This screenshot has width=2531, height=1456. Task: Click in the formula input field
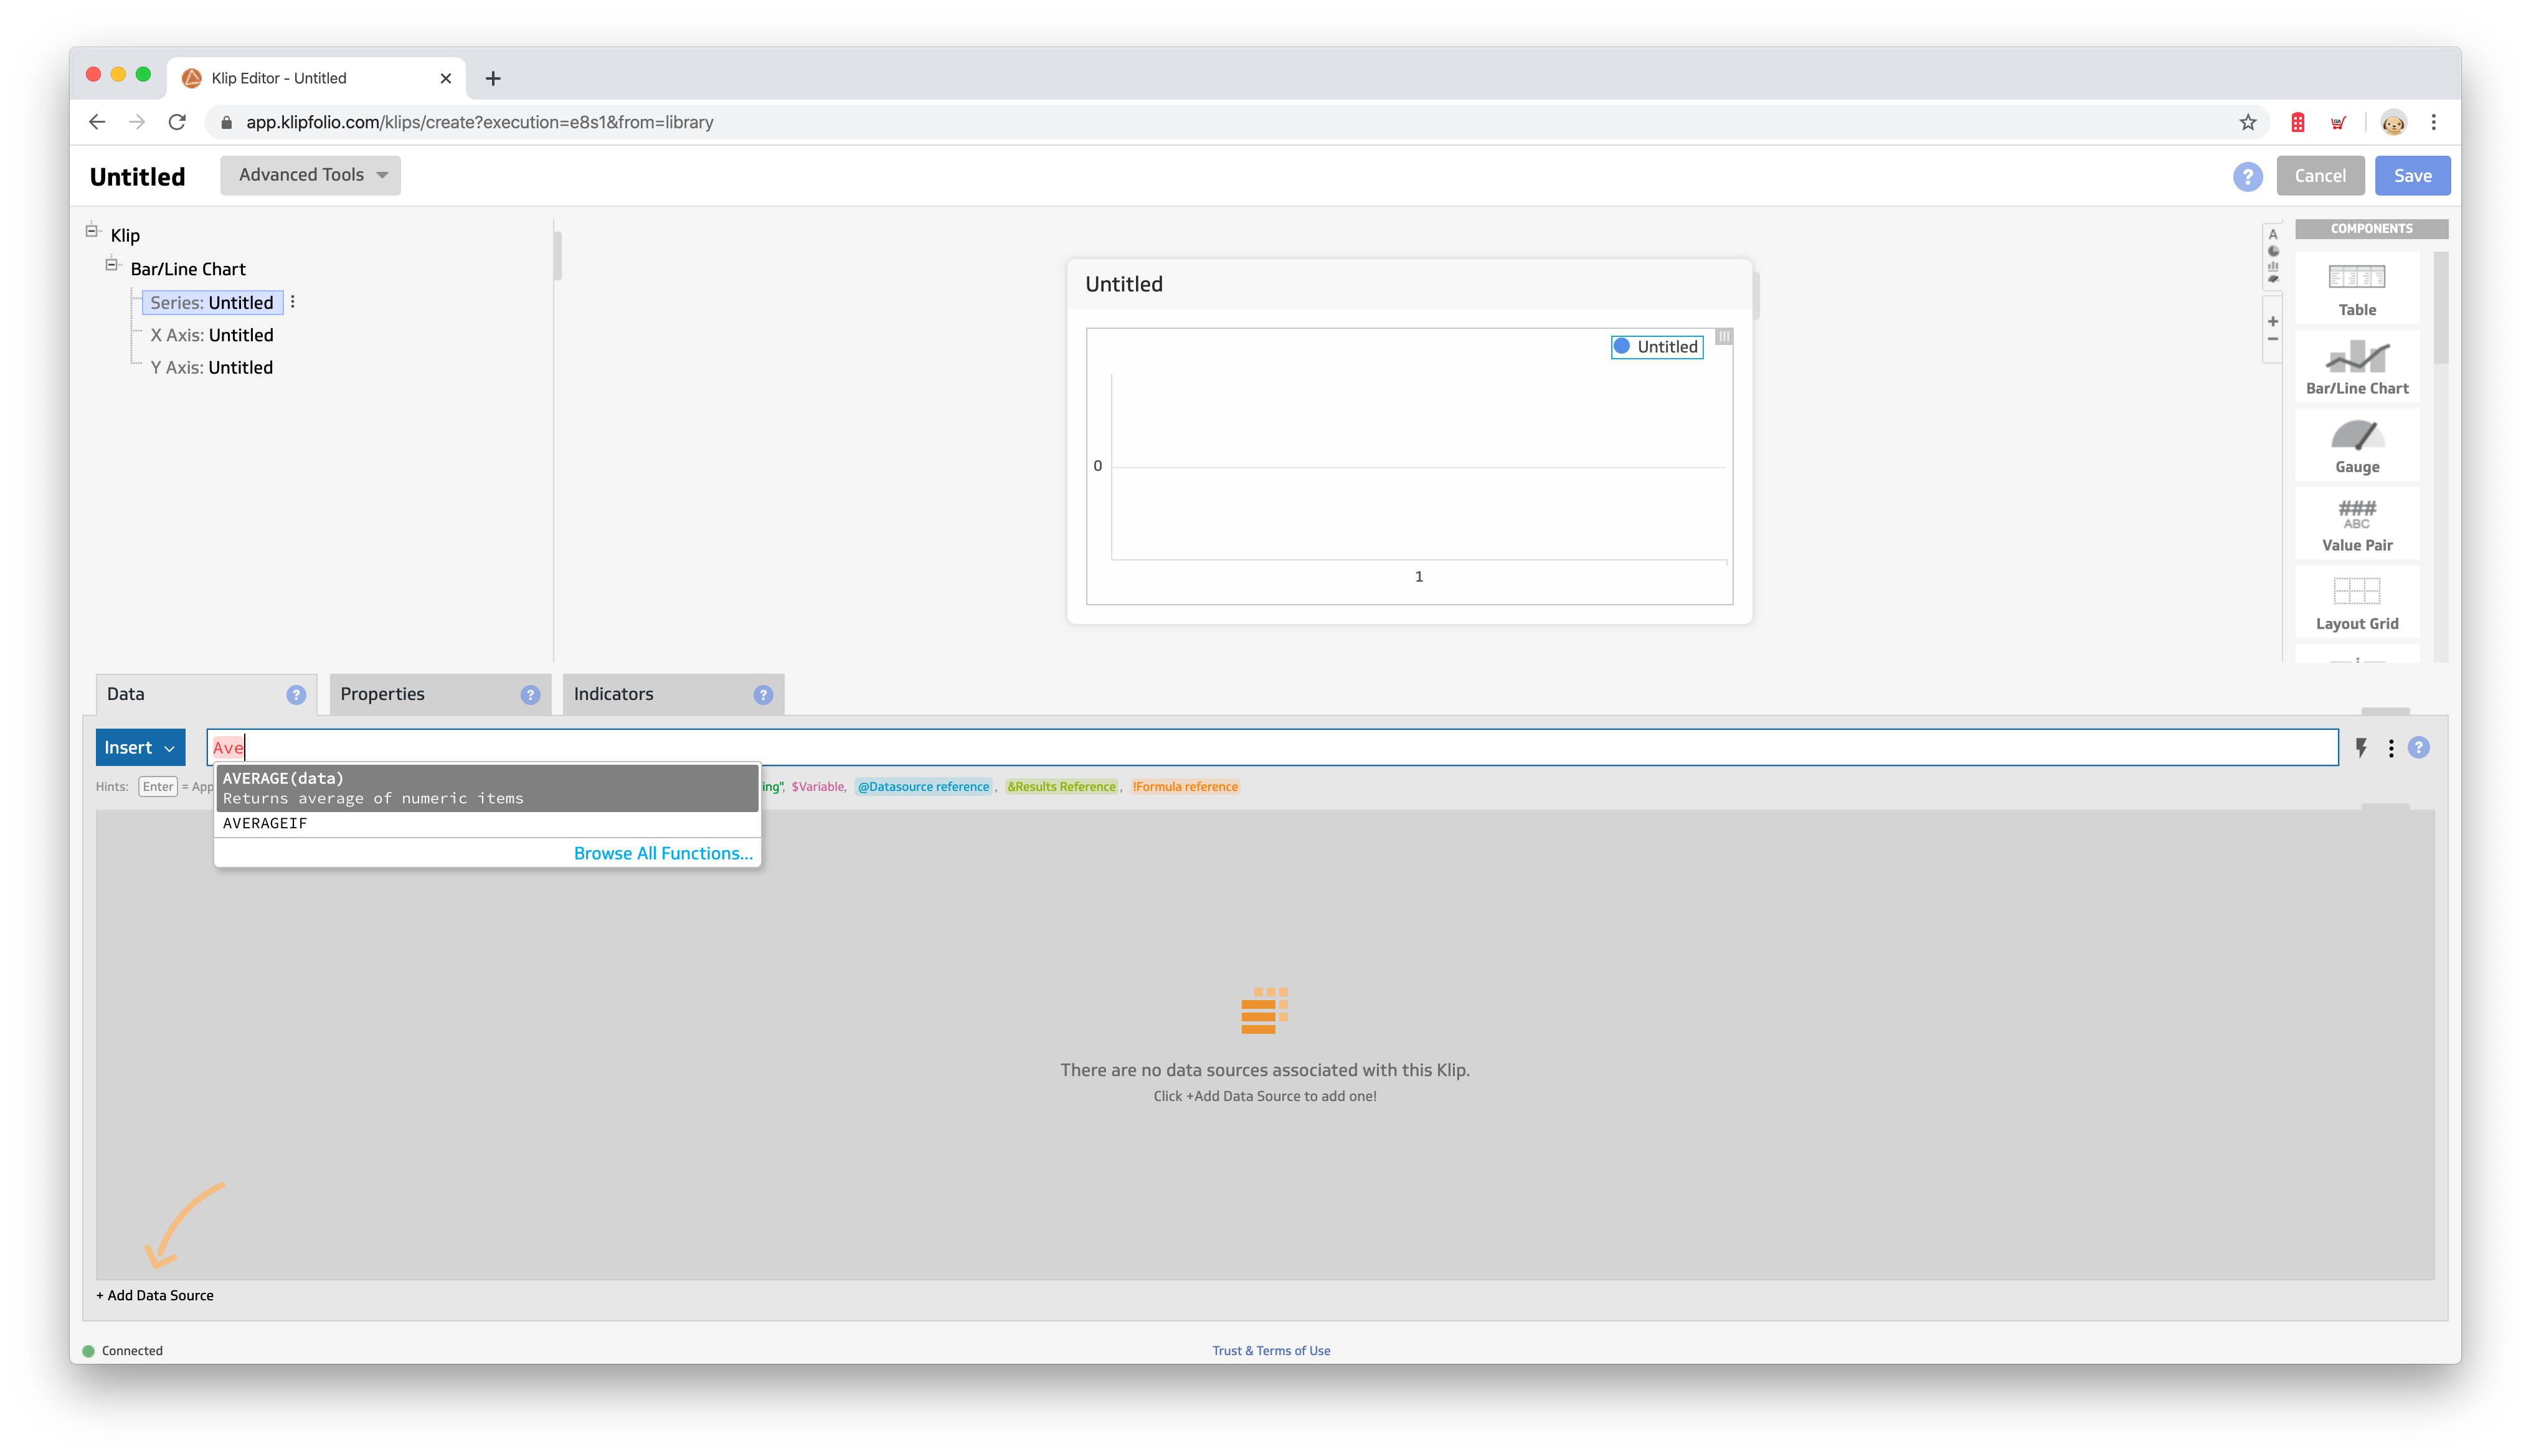pyautogui.click(x=1272, y=748)
